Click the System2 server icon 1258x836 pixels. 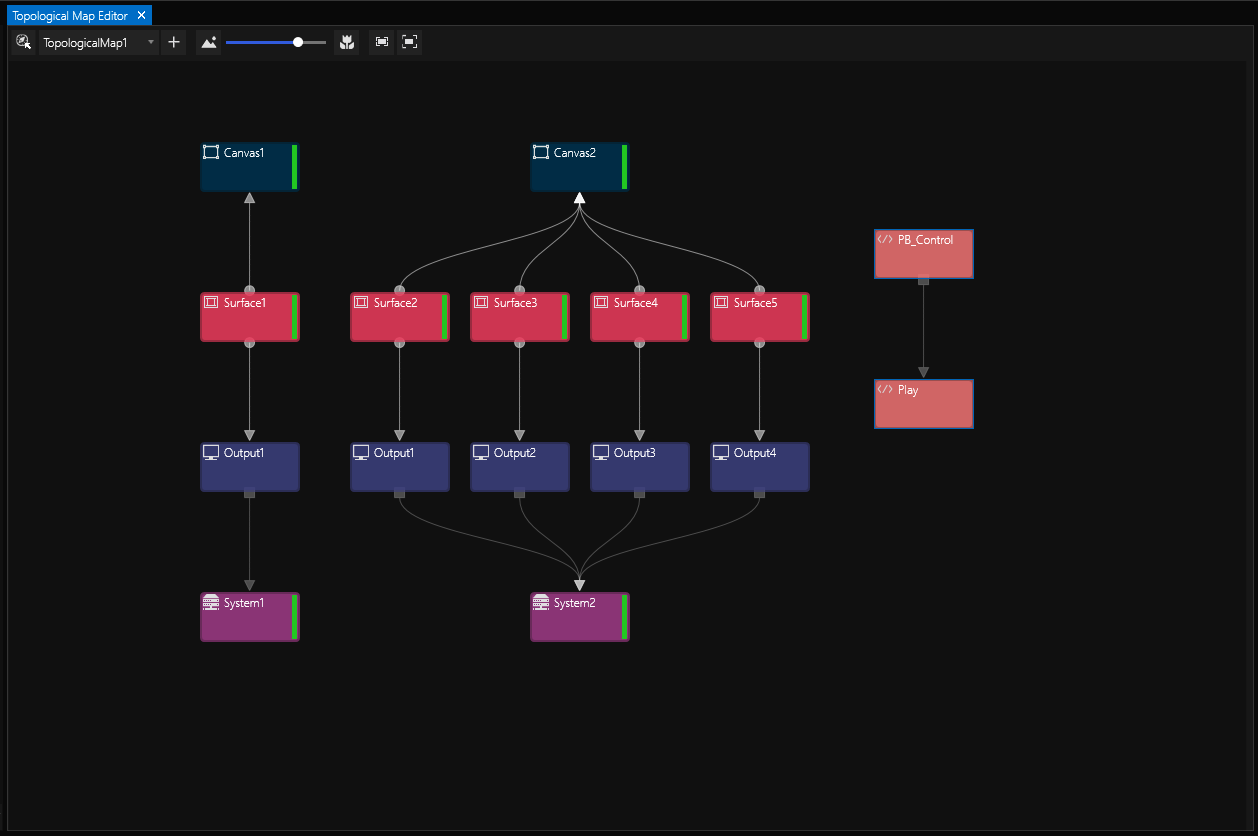click(x=541, y=602)
